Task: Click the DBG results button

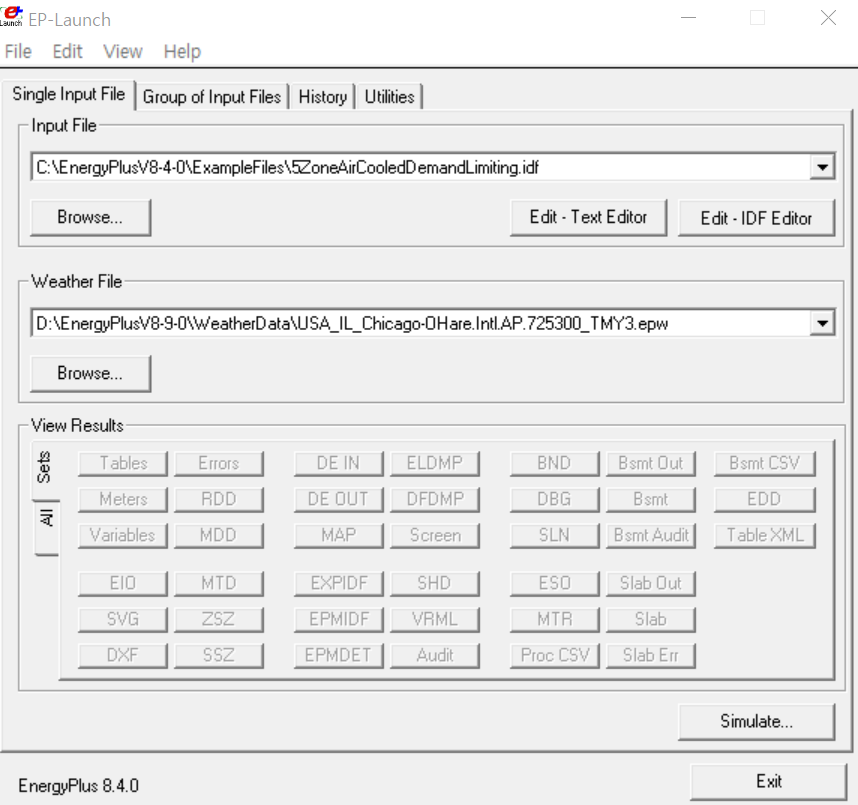Action: (x=554, y=499)
